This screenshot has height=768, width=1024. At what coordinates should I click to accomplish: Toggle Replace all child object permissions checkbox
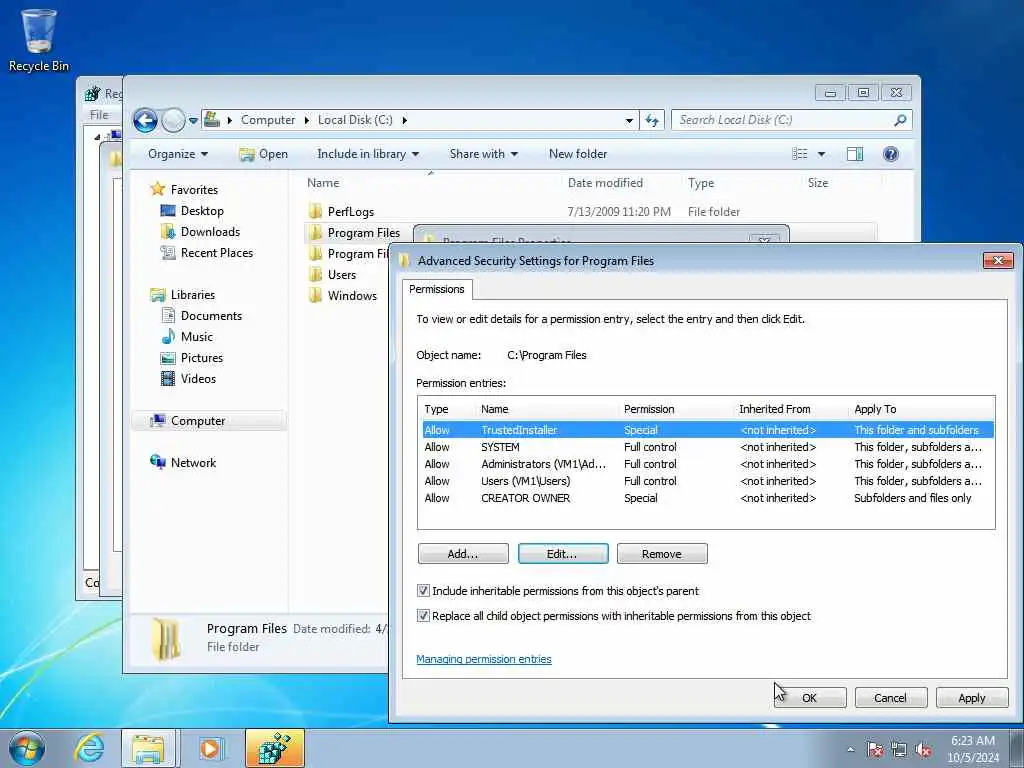pos(423,616)
